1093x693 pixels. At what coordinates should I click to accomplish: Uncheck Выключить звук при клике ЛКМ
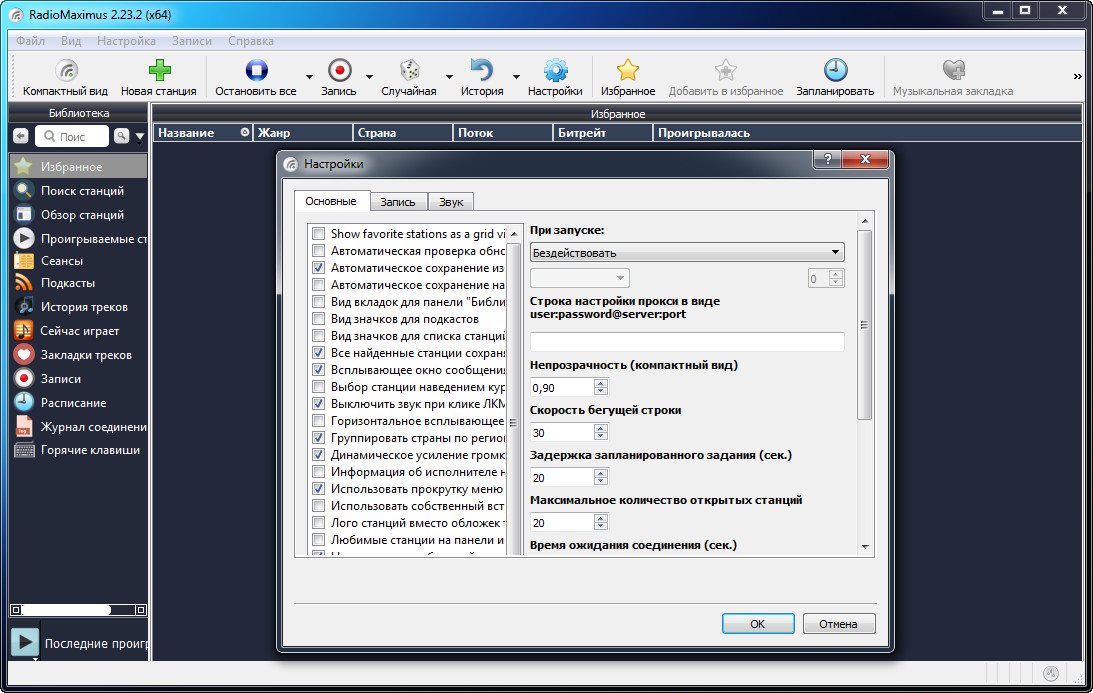tap(319, 404)
